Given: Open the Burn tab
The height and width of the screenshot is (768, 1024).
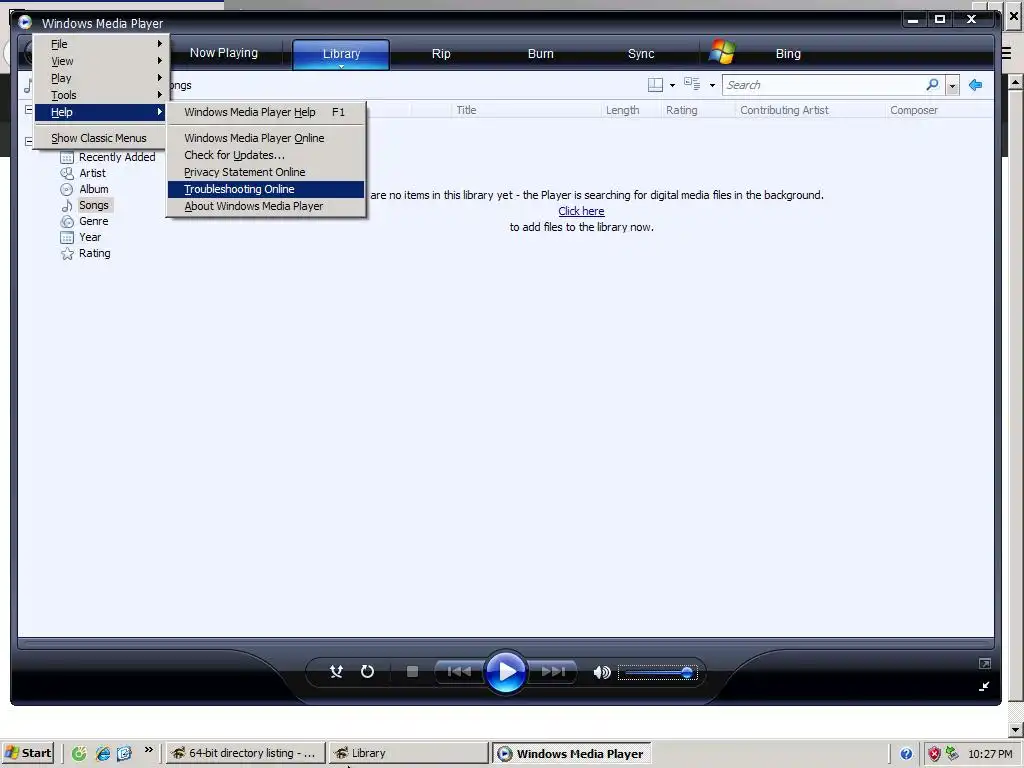Looking at the screenshot, I should pos(541,54).
